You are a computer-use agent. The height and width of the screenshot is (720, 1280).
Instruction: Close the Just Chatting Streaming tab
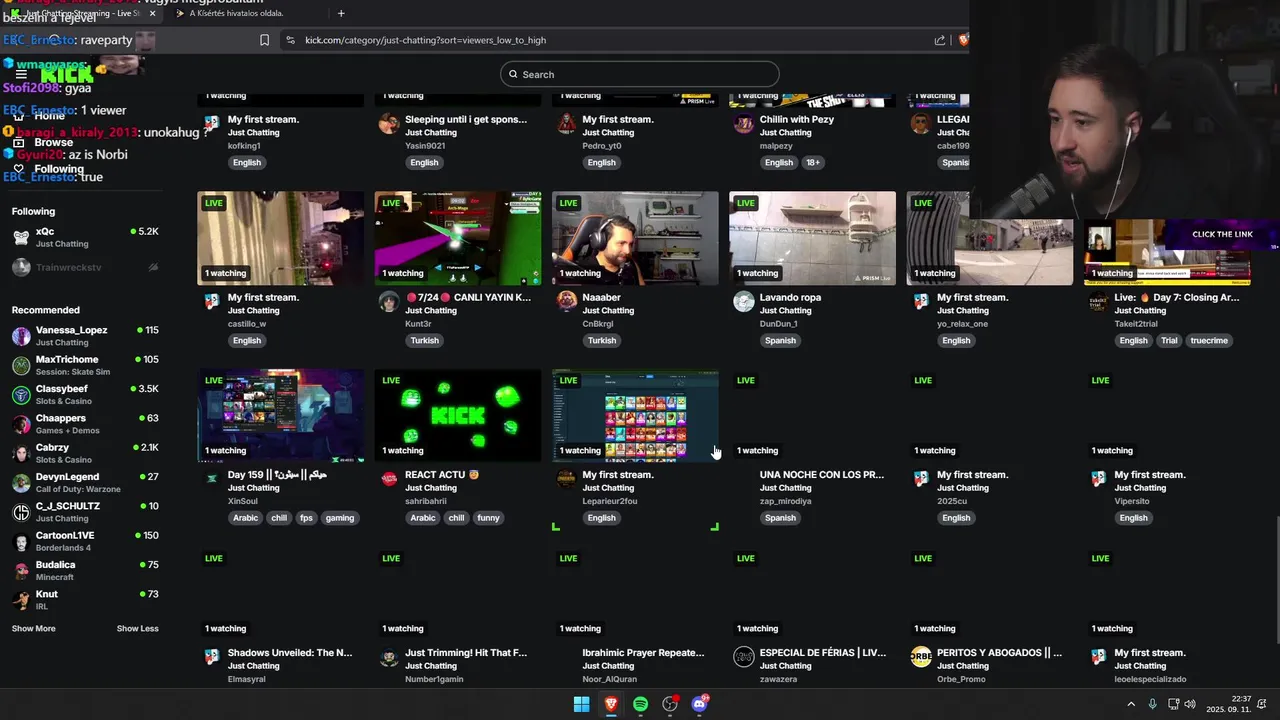pyautogui.click(x=153, y=13)
